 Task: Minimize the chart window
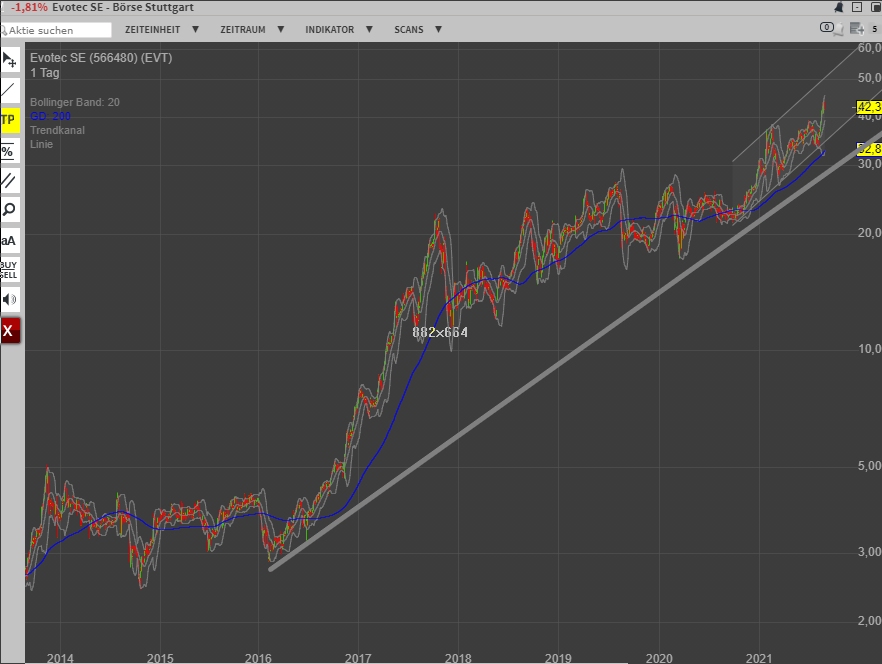click(857, 7)
